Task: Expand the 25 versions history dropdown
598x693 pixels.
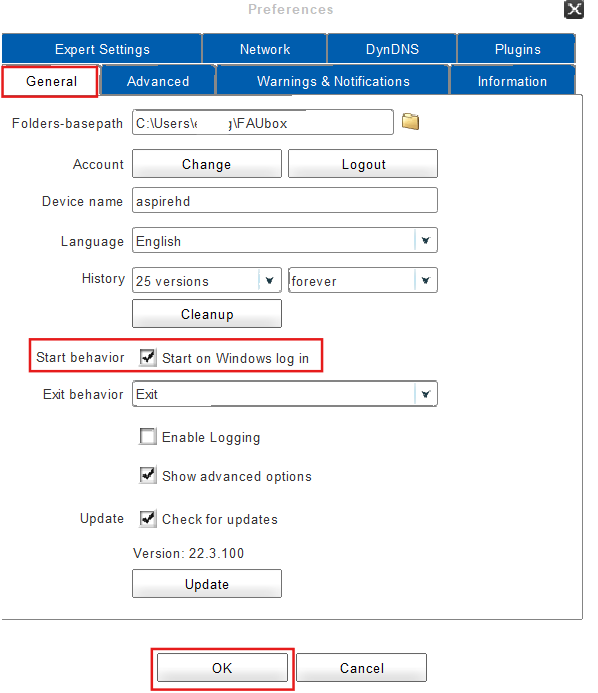Action: (207, 280)
